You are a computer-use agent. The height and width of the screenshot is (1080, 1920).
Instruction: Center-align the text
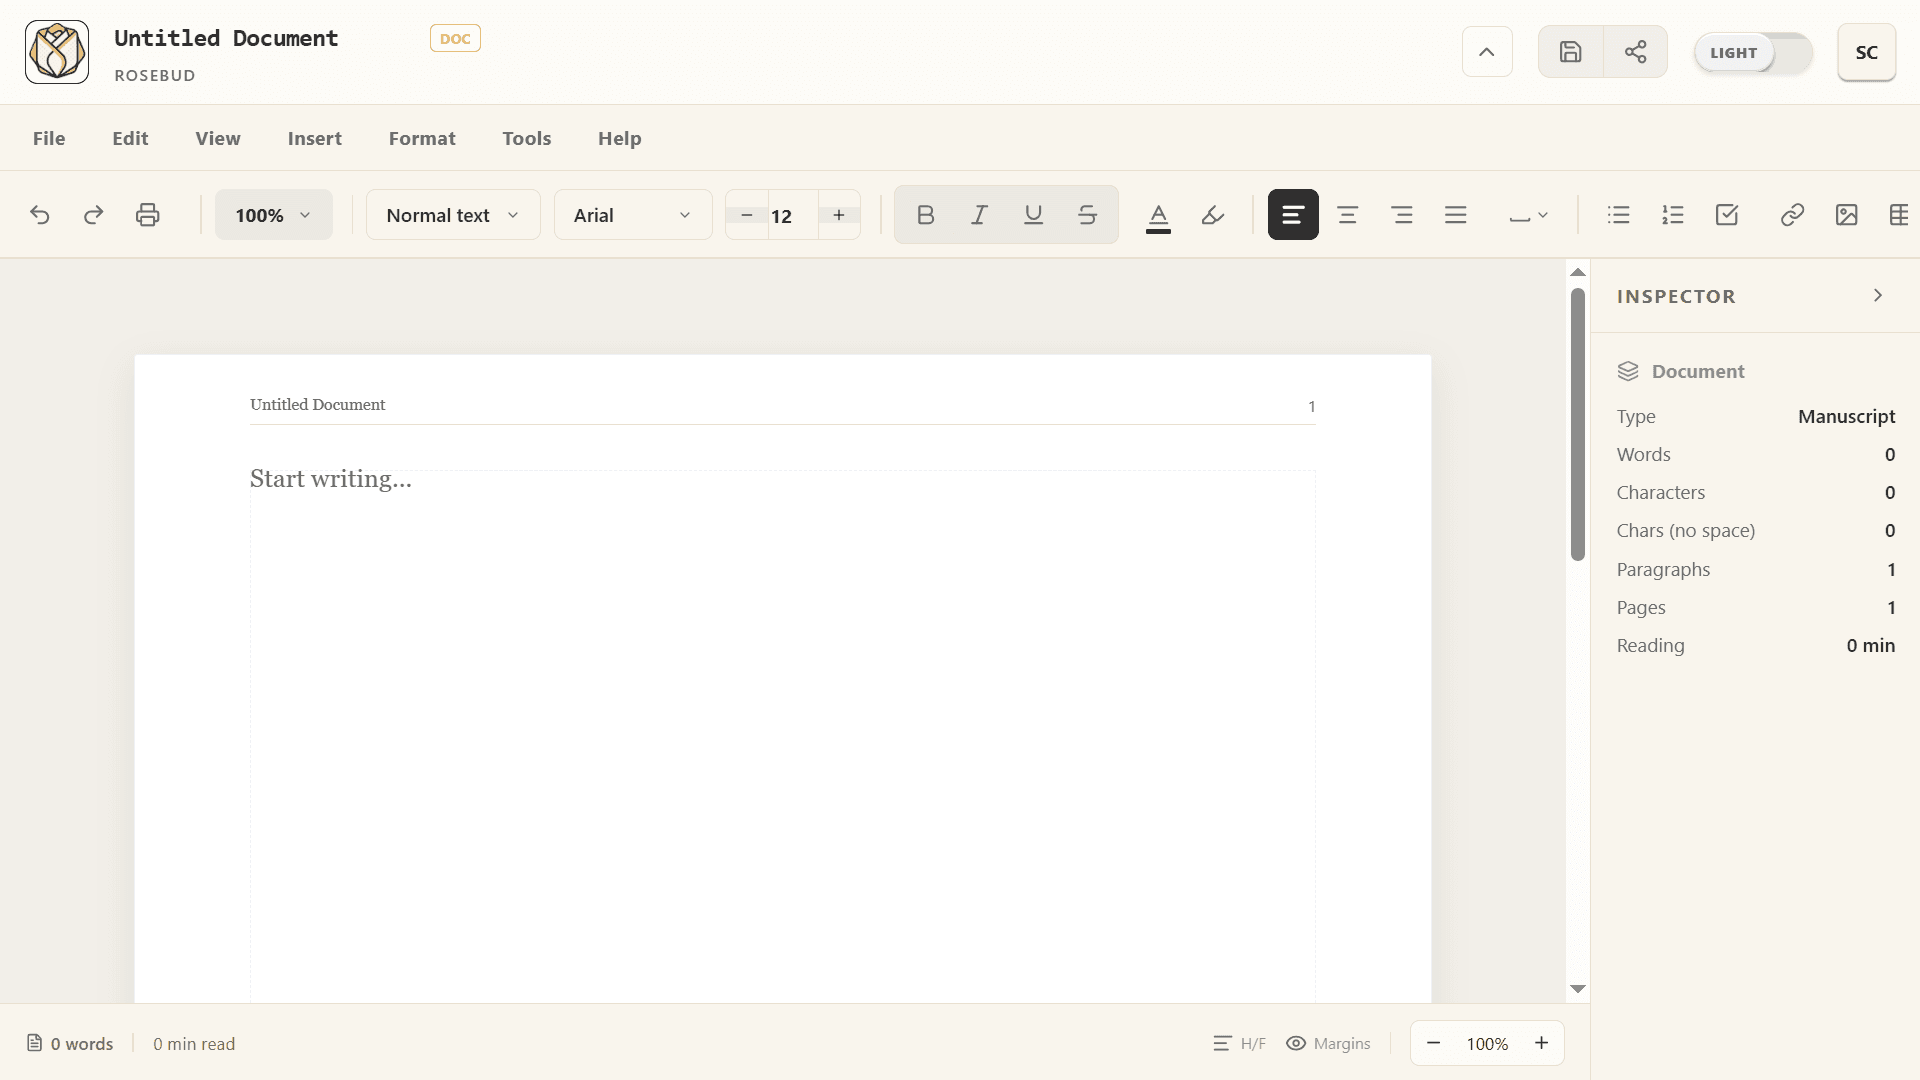tap(1347, 215)
